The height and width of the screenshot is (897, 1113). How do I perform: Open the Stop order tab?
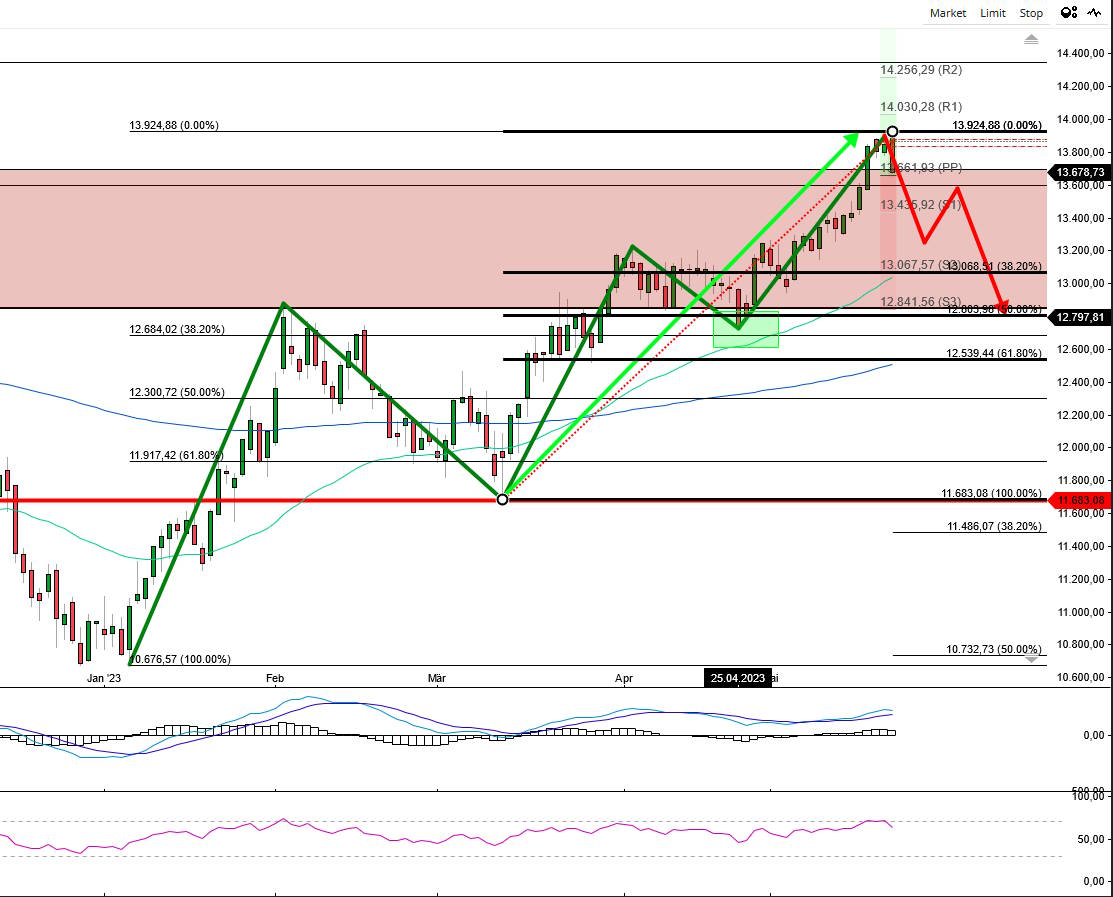(x=1030, y=13)
